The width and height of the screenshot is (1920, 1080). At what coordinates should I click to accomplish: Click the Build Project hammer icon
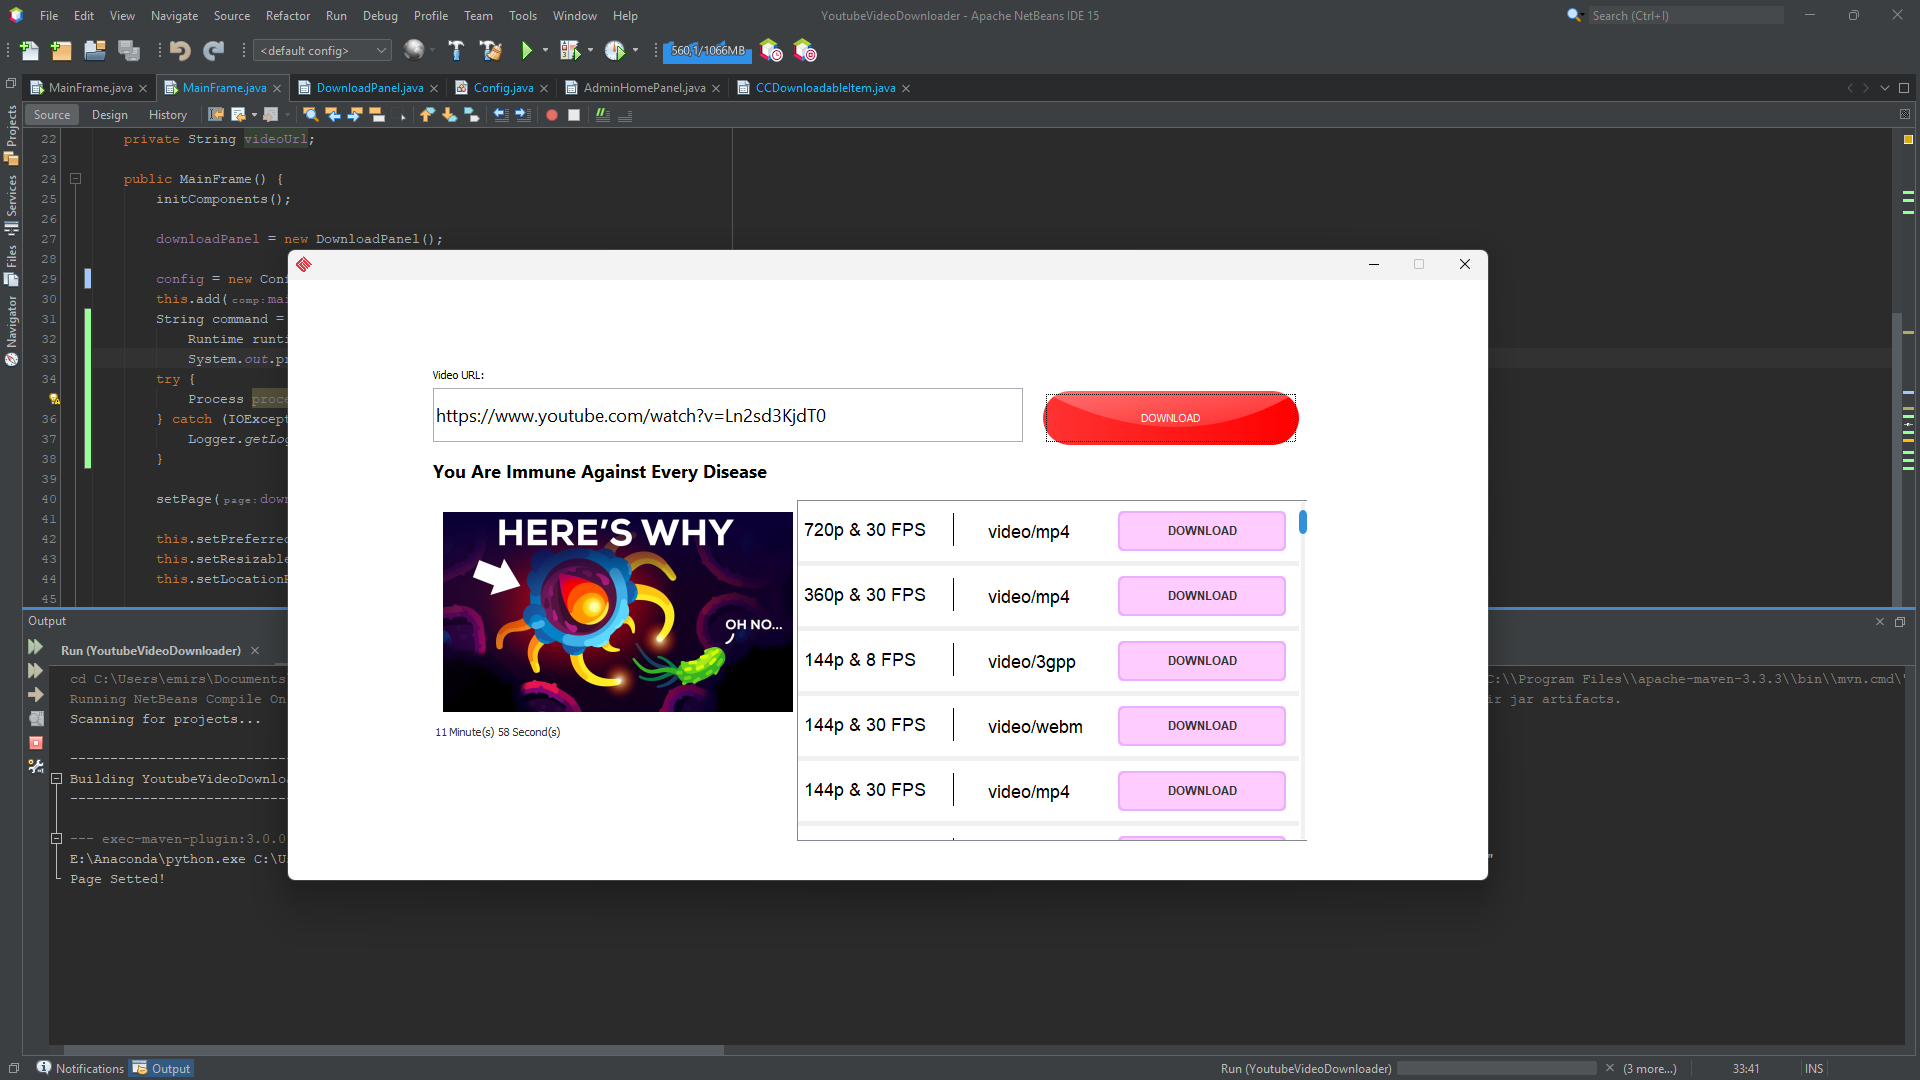click(456, 50)
